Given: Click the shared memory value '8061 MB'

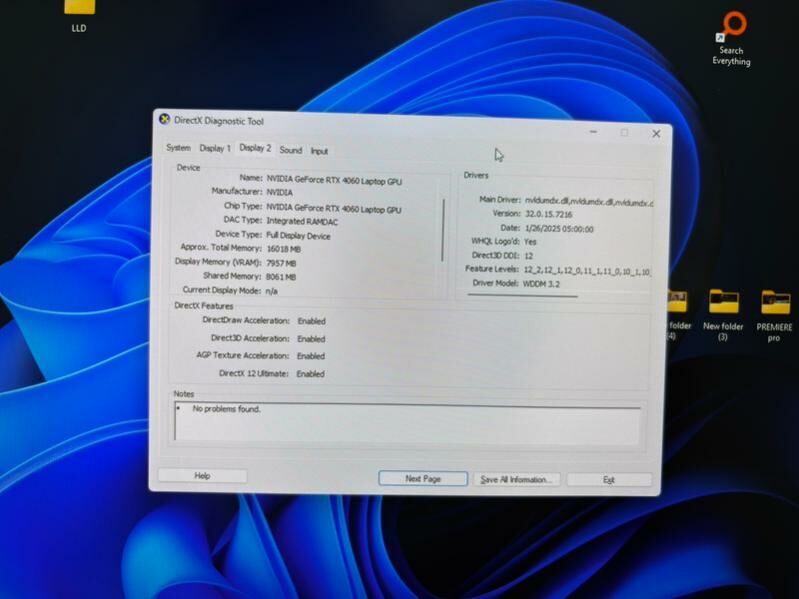Looking at the screenshot, I should (x=281, y=277).
